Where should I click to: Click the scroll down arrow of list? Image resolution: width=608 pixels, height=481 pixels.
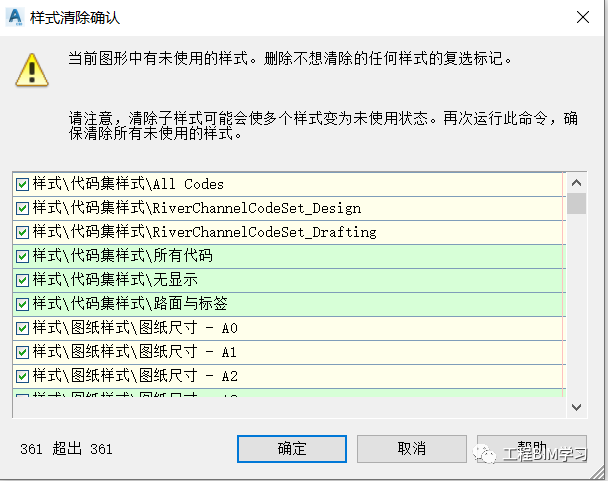click(x=576, y=407)
